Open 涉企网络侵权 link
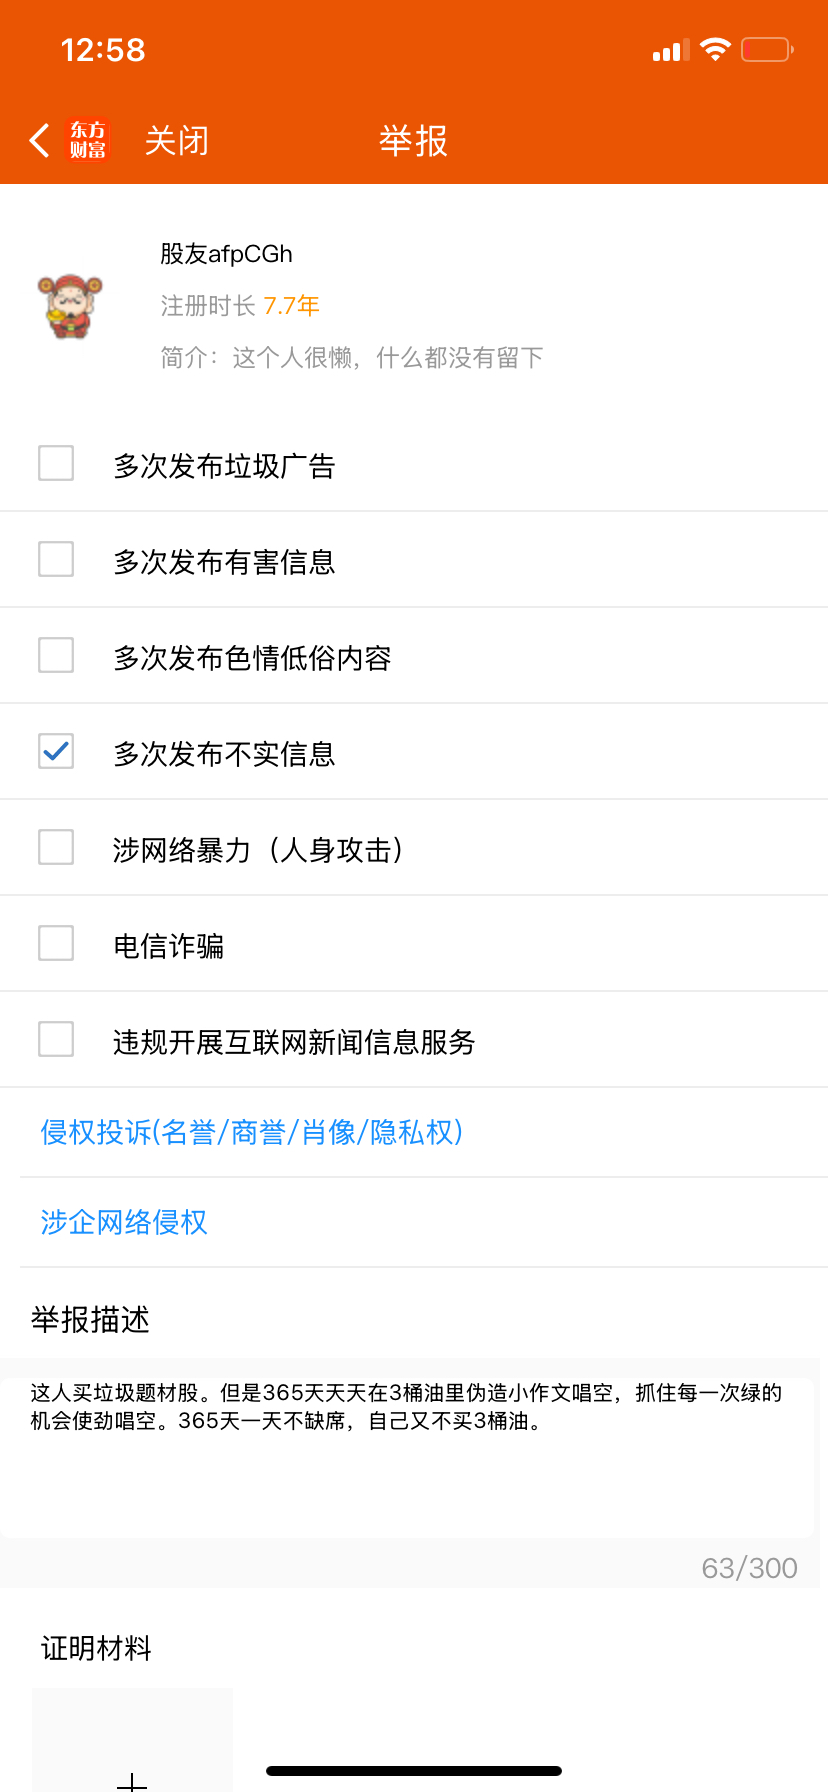This screenshot has height=1792, width=828. click(x=124, y=1222)
